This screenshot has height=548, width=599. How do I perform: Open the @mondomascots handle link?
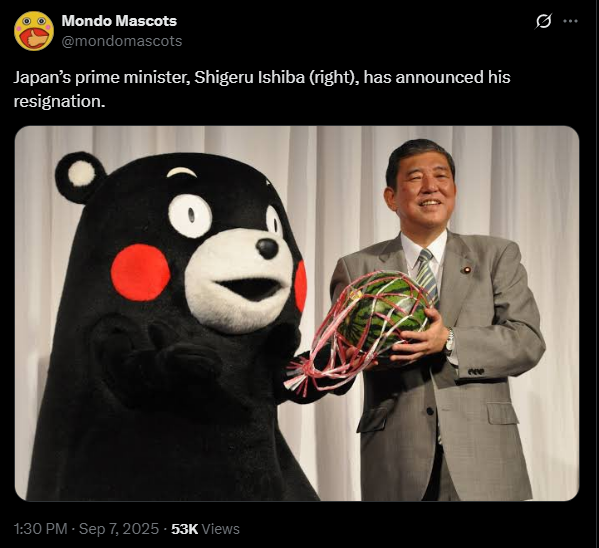point(122,41)
